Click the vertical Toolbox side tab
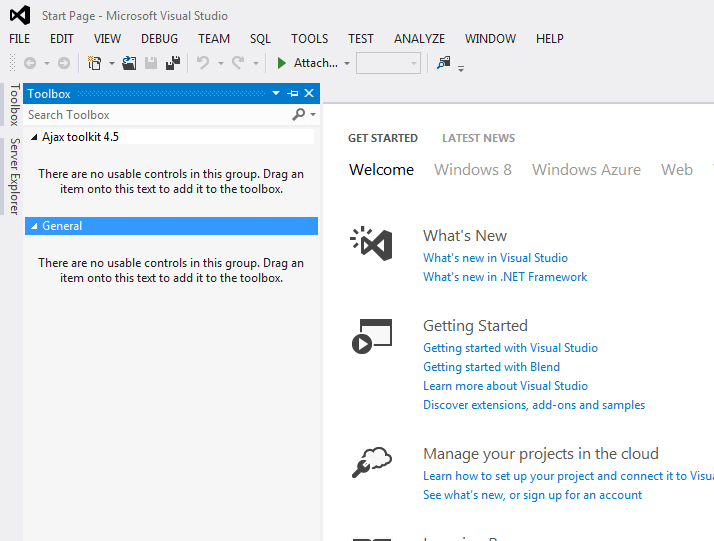This screenshot has width=714, height=541. (15, 105)
